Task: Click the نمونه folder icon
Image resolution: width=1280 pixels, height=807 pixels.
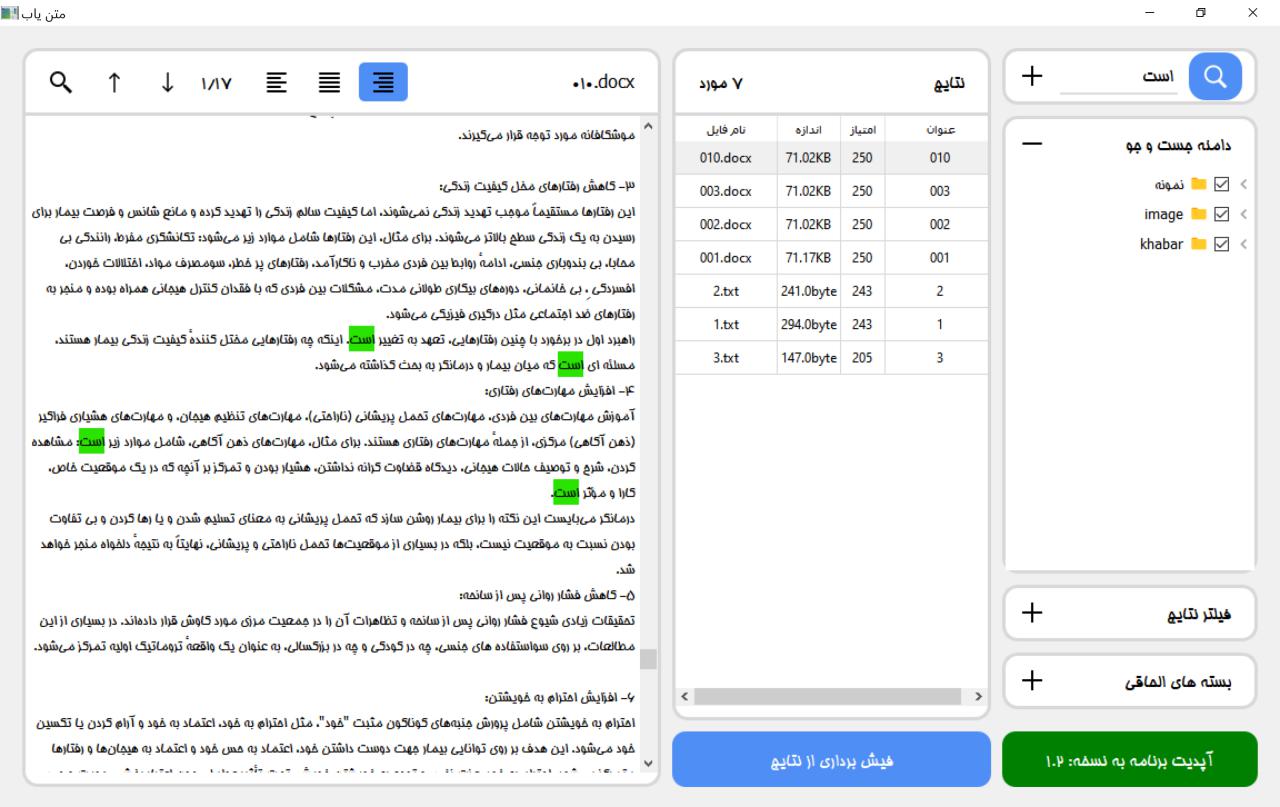Action: [1198, 184]
